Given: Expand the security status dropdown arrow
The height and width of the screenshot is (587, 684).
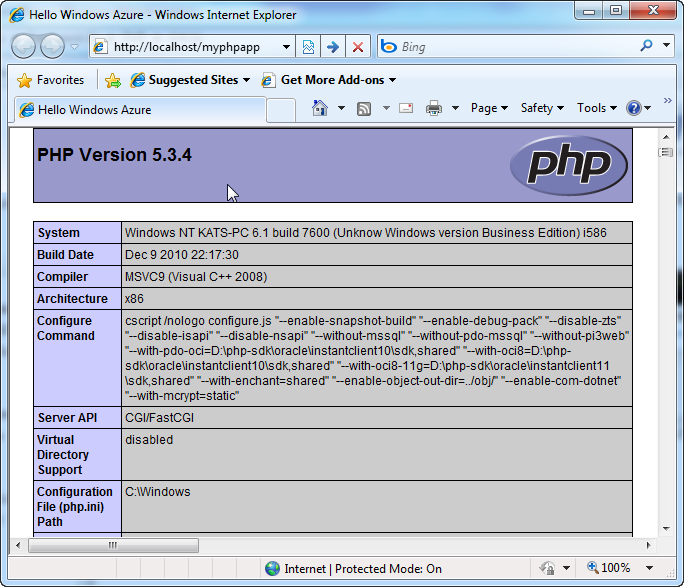Looking at the screenshot, I should pyautogui.click(x=566, y=568).
